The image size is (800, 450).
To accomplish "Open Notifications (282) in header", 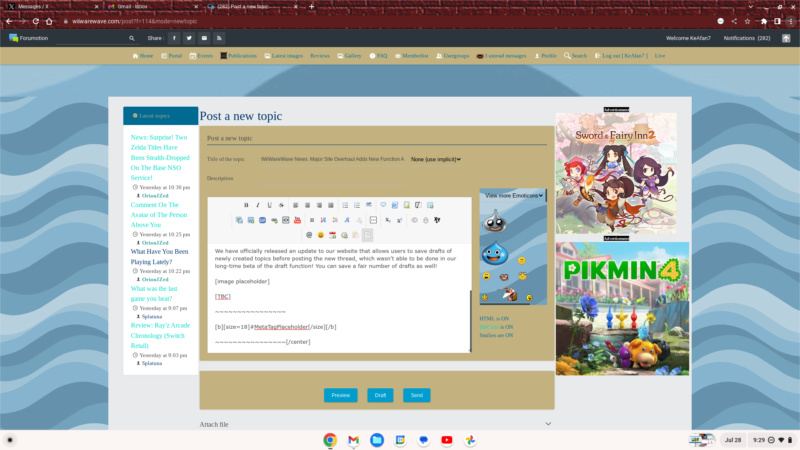I will pyautogui.click(x=746, y=38).
